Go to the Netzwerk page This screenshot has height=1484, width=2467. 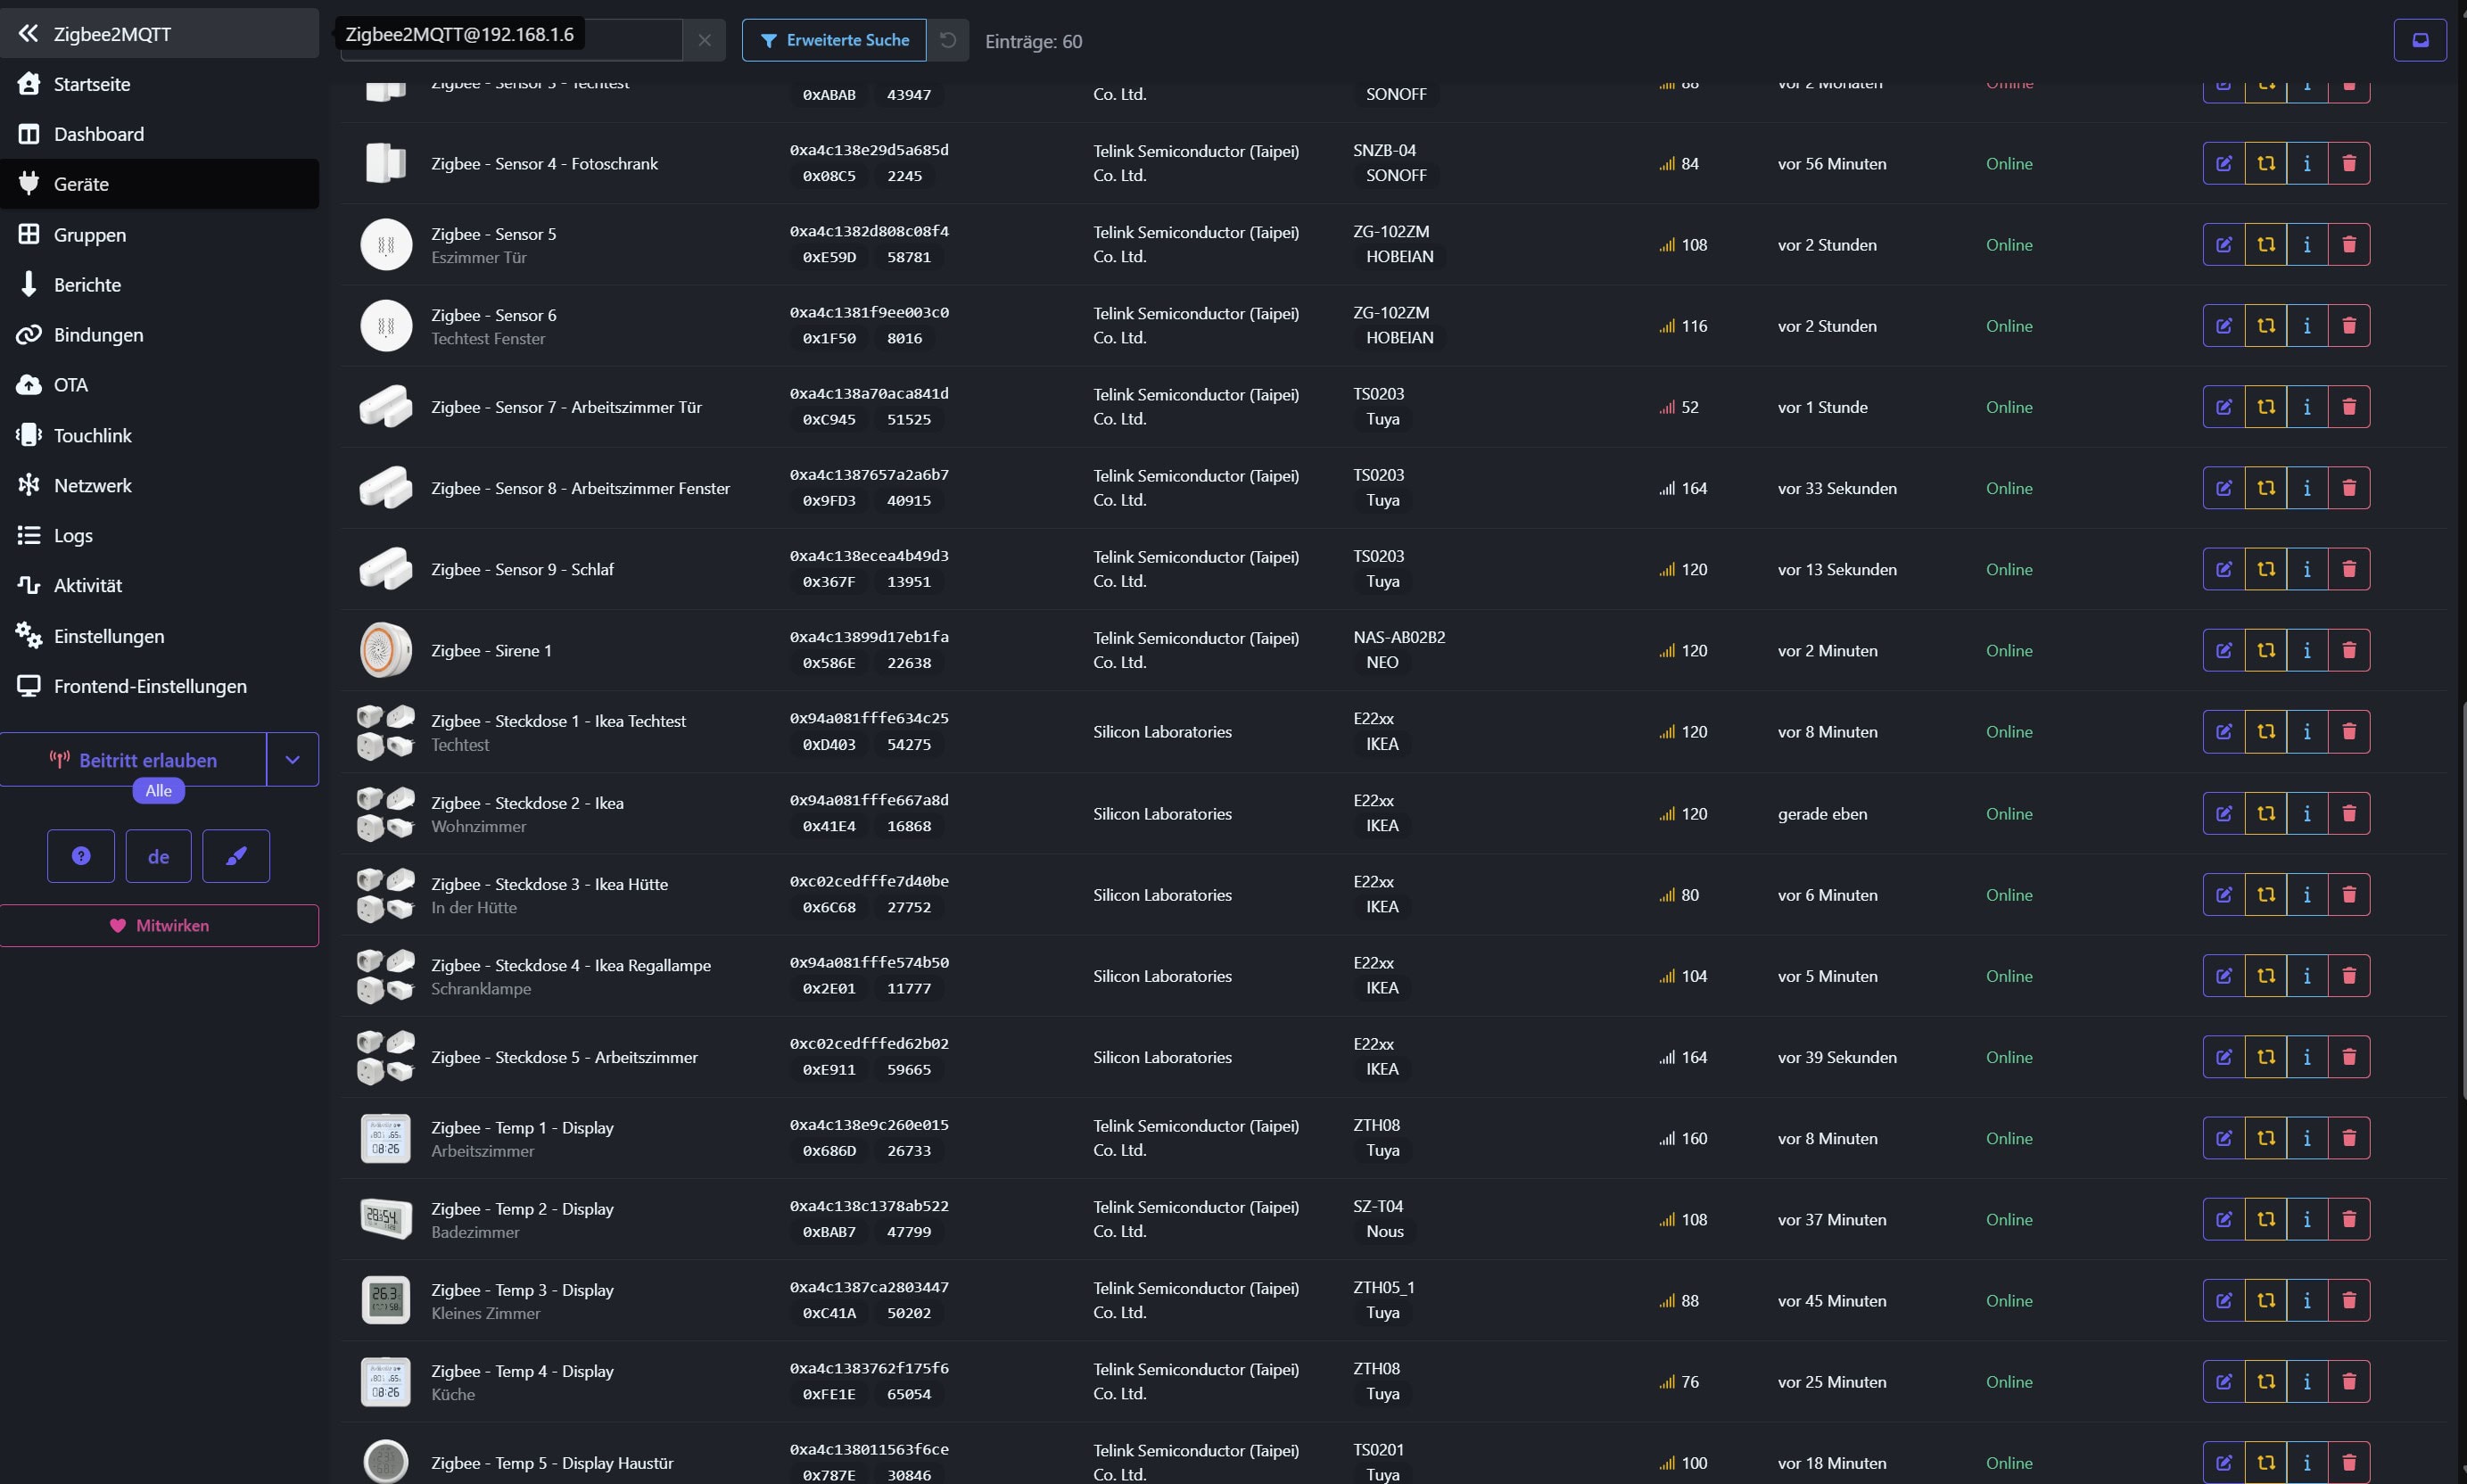92,485
